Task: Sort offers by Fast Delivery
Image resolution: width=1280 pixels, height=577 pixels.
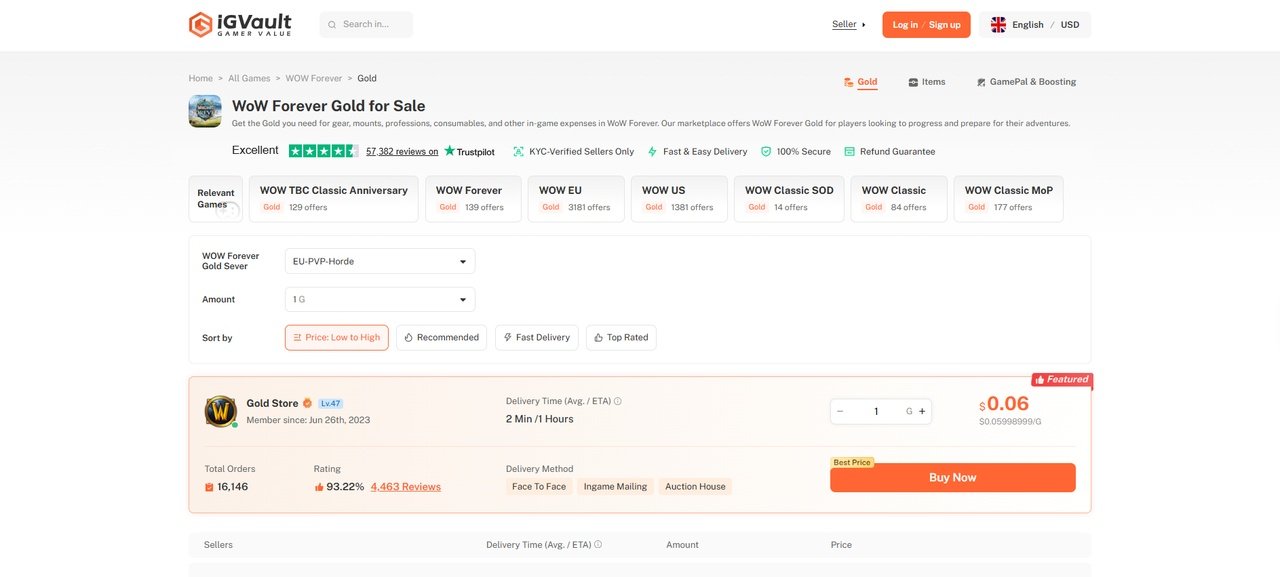Action: [x=537, y=338]
